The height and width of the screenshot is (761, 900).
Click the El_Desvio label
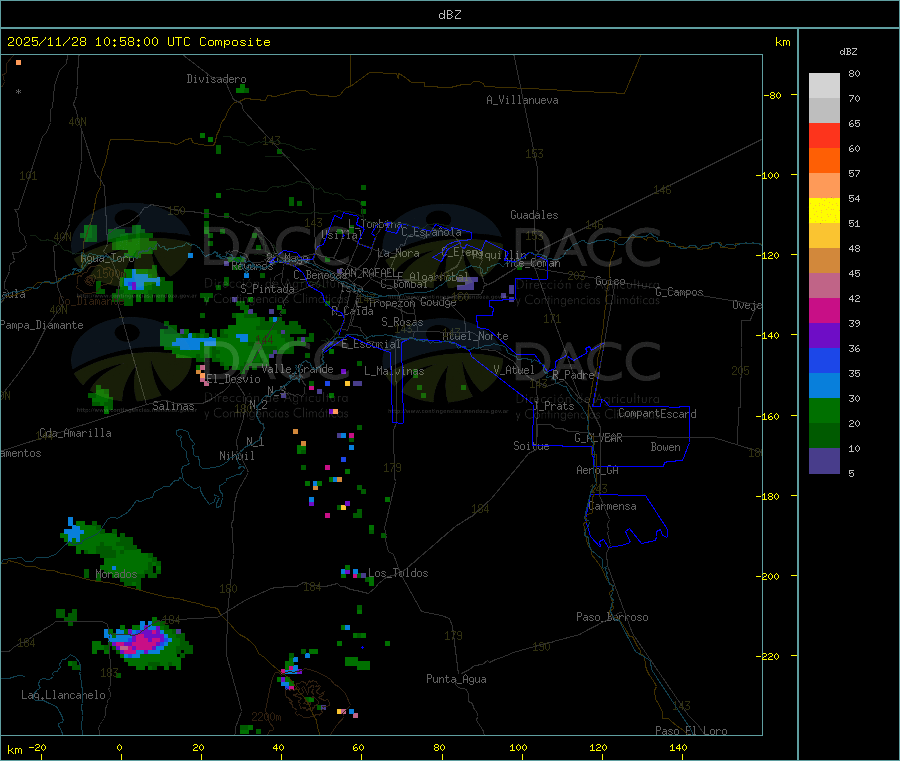(x=233, y=379)
